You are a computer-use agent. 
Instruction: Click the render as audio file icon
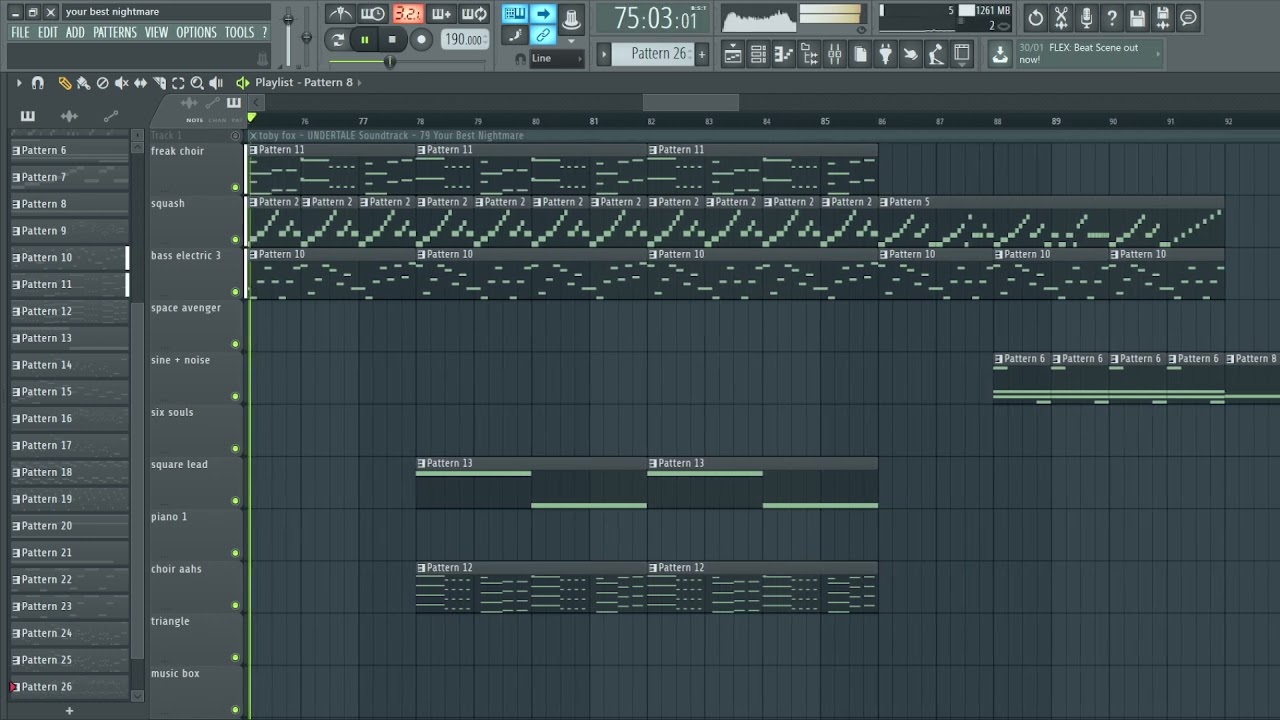[x=1162, y=17]
